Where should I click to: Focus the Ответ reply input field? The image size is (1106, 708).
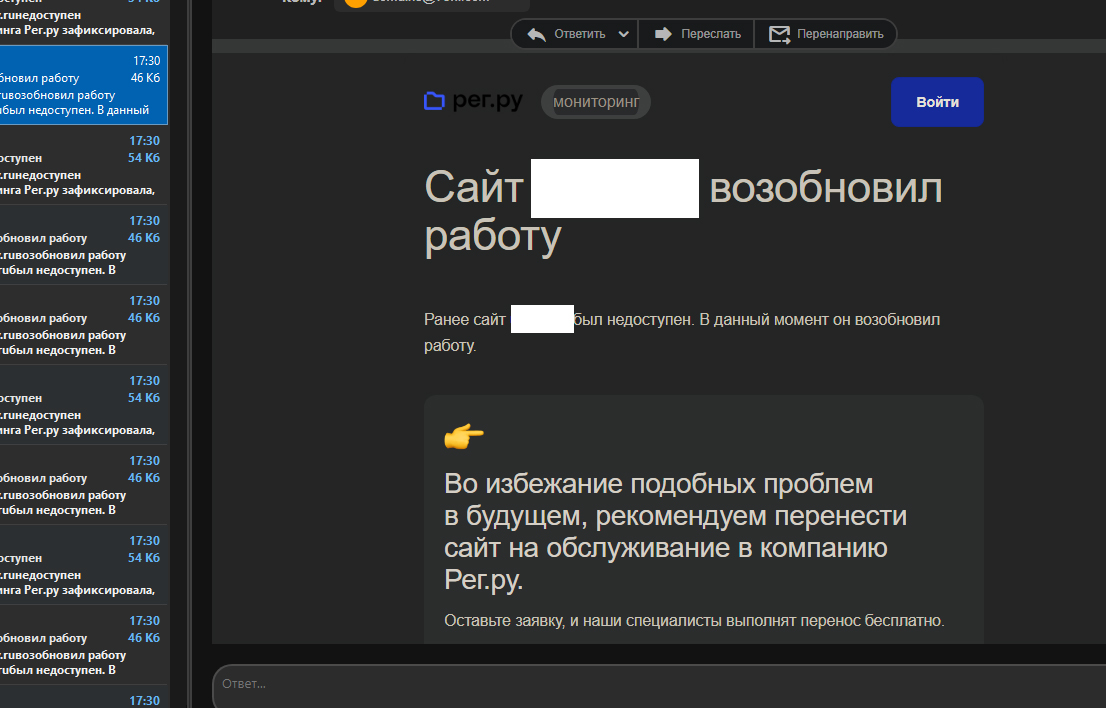(x=650, y=684)
